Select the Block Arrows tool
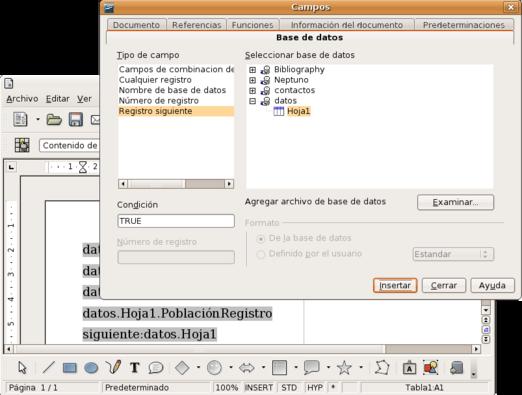The height and width of the screenshot is (395, 522). tap(247, 368)
